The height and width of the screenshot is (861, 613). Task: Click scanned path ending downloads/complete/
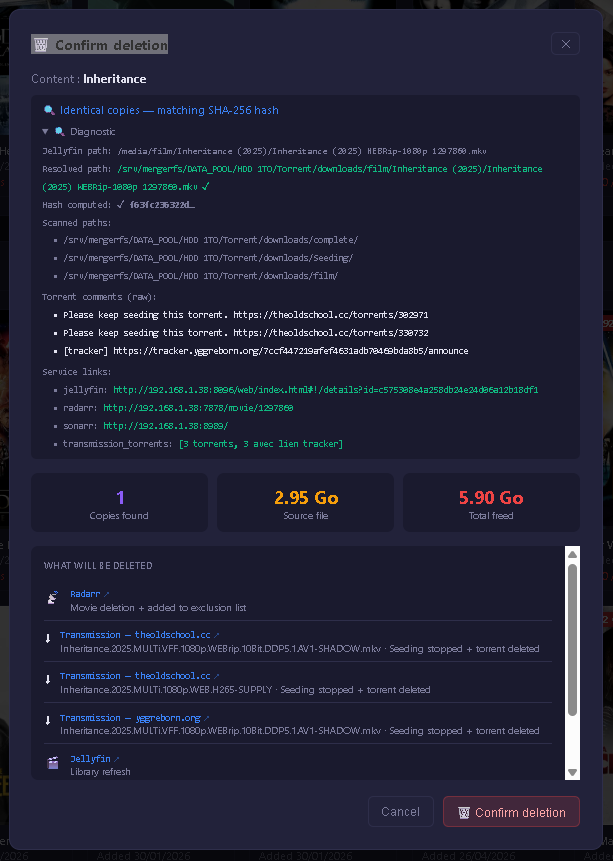pos(210,240)
